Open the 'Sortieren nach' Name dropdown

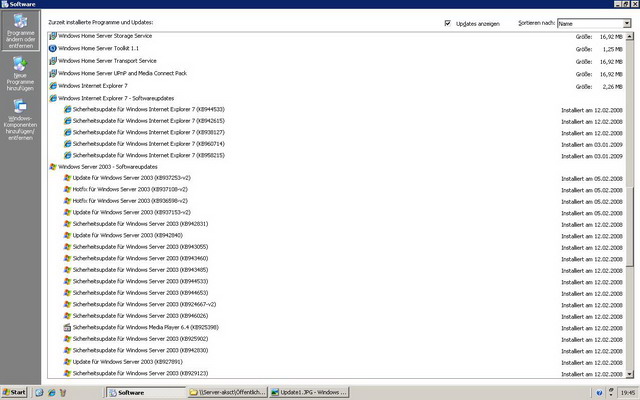594,23
